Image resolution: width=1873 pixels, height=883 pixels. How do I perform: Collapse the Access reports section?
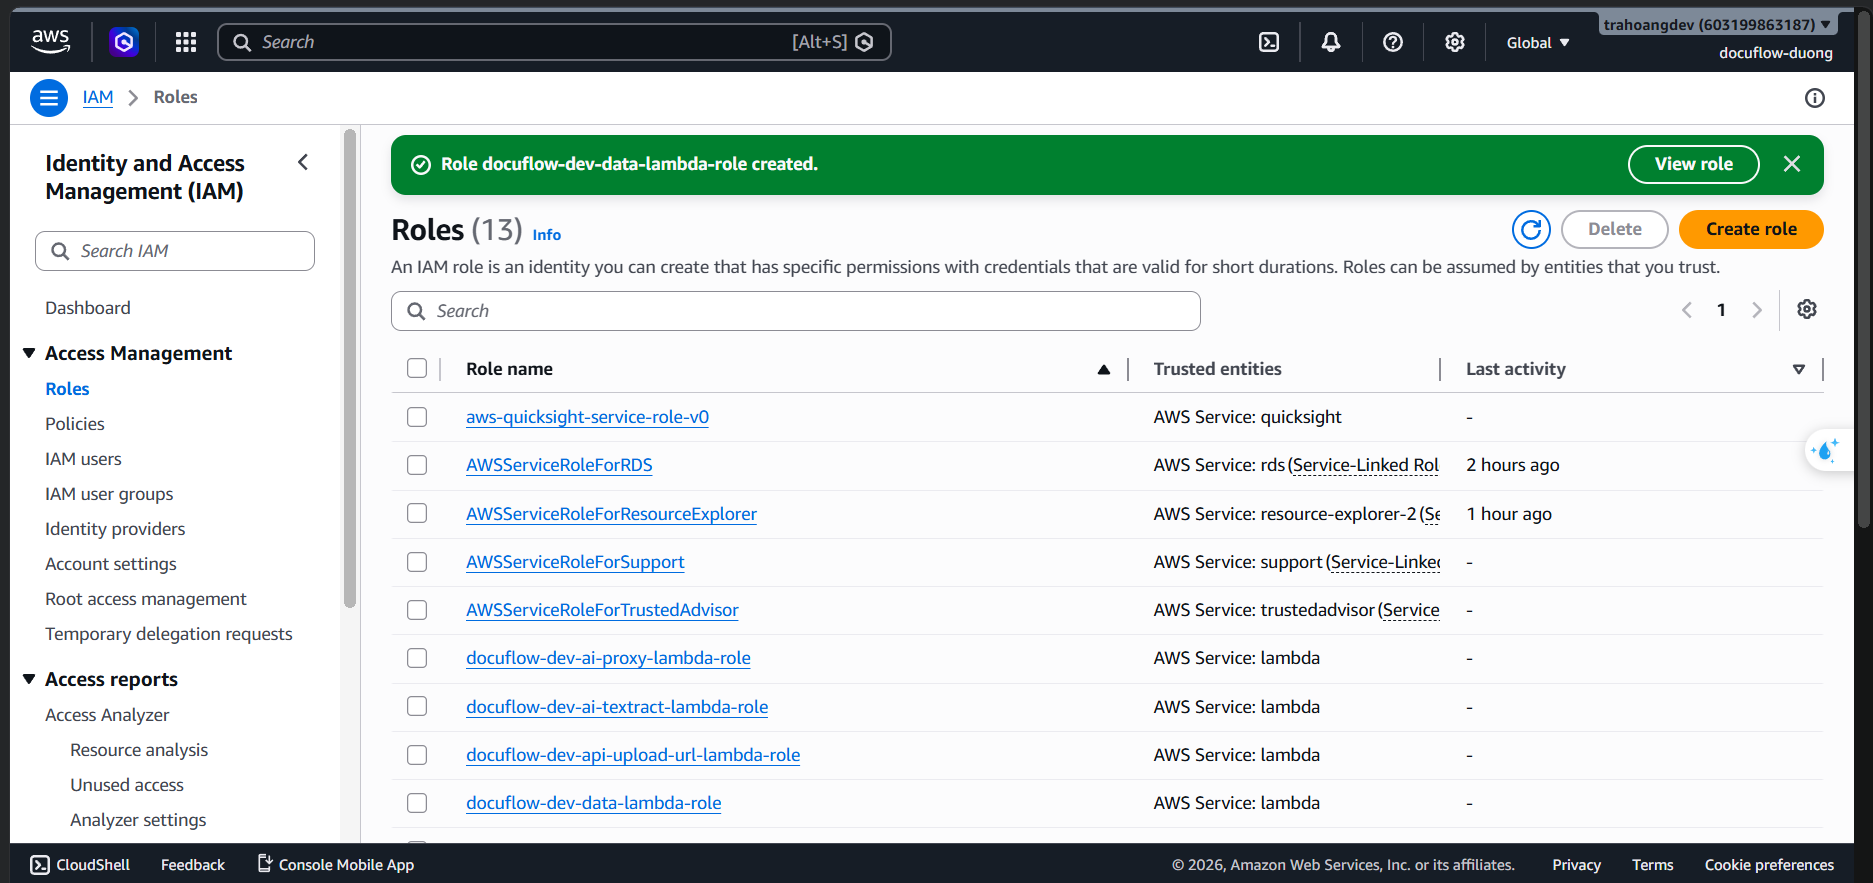coord(29,679)
